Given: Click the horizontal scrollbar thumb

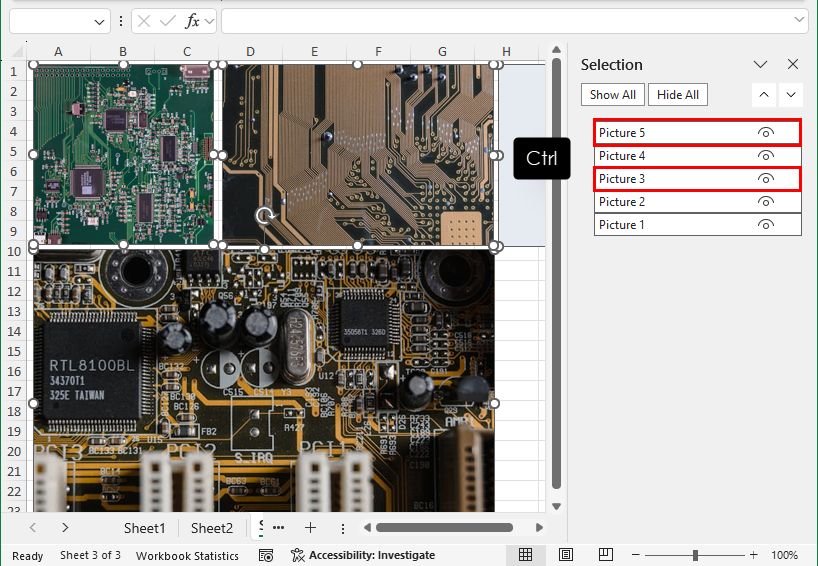Looking at the screenshot, I should tap(444, 527).
